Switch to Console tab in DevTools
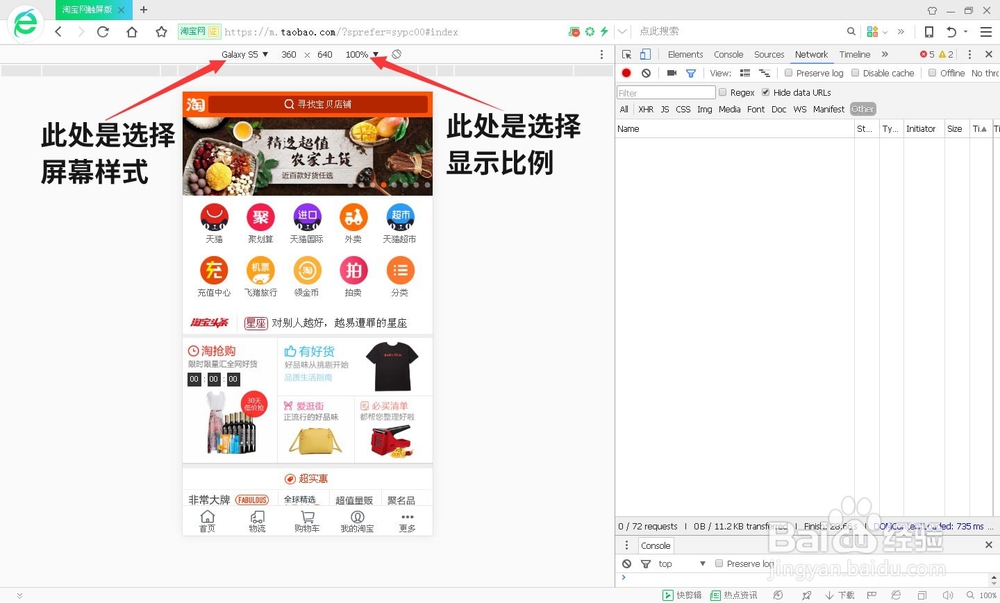Screen dimensions: 1000x603 click(728, 54)
